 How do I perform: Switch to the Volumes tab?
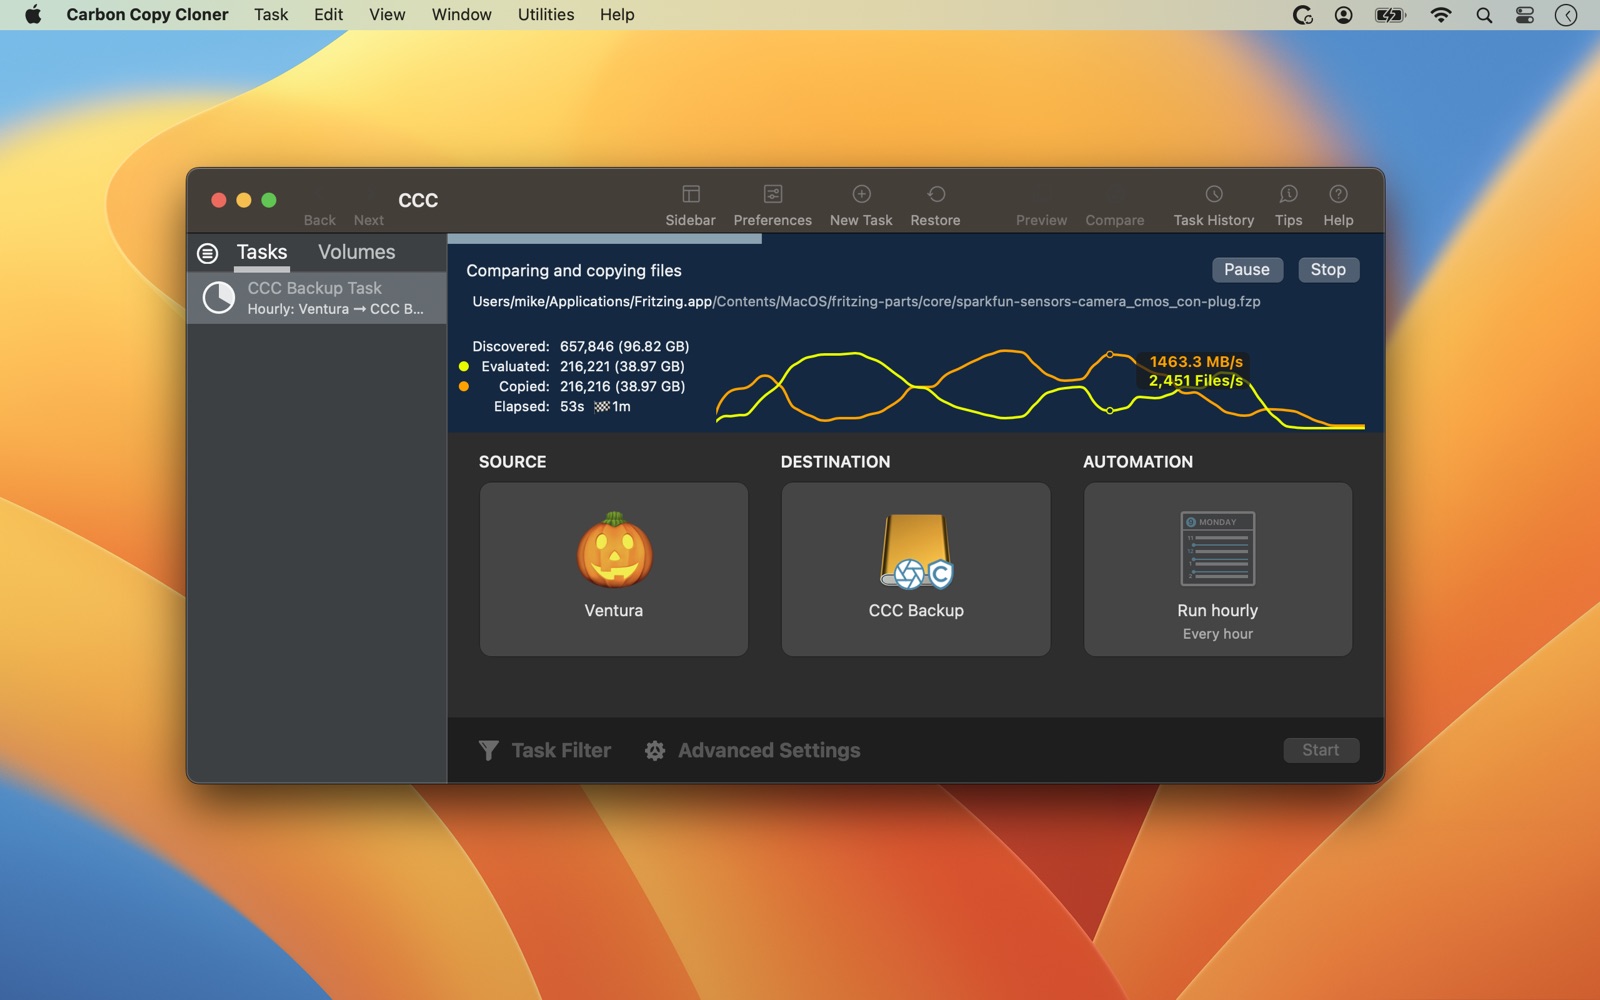click(x=357, y=252)
